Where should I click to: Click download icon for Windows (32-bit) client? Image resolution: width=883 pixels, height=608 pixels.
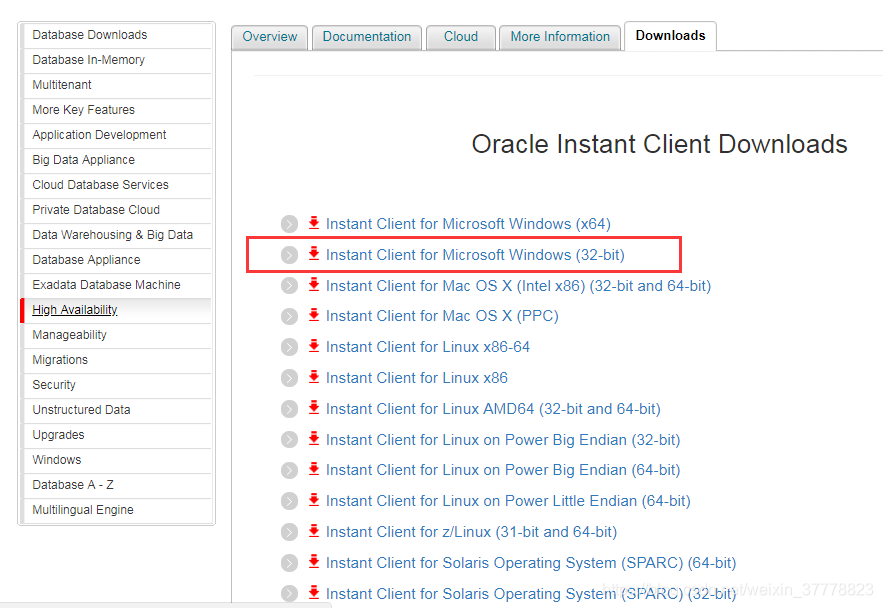(314, 254)
